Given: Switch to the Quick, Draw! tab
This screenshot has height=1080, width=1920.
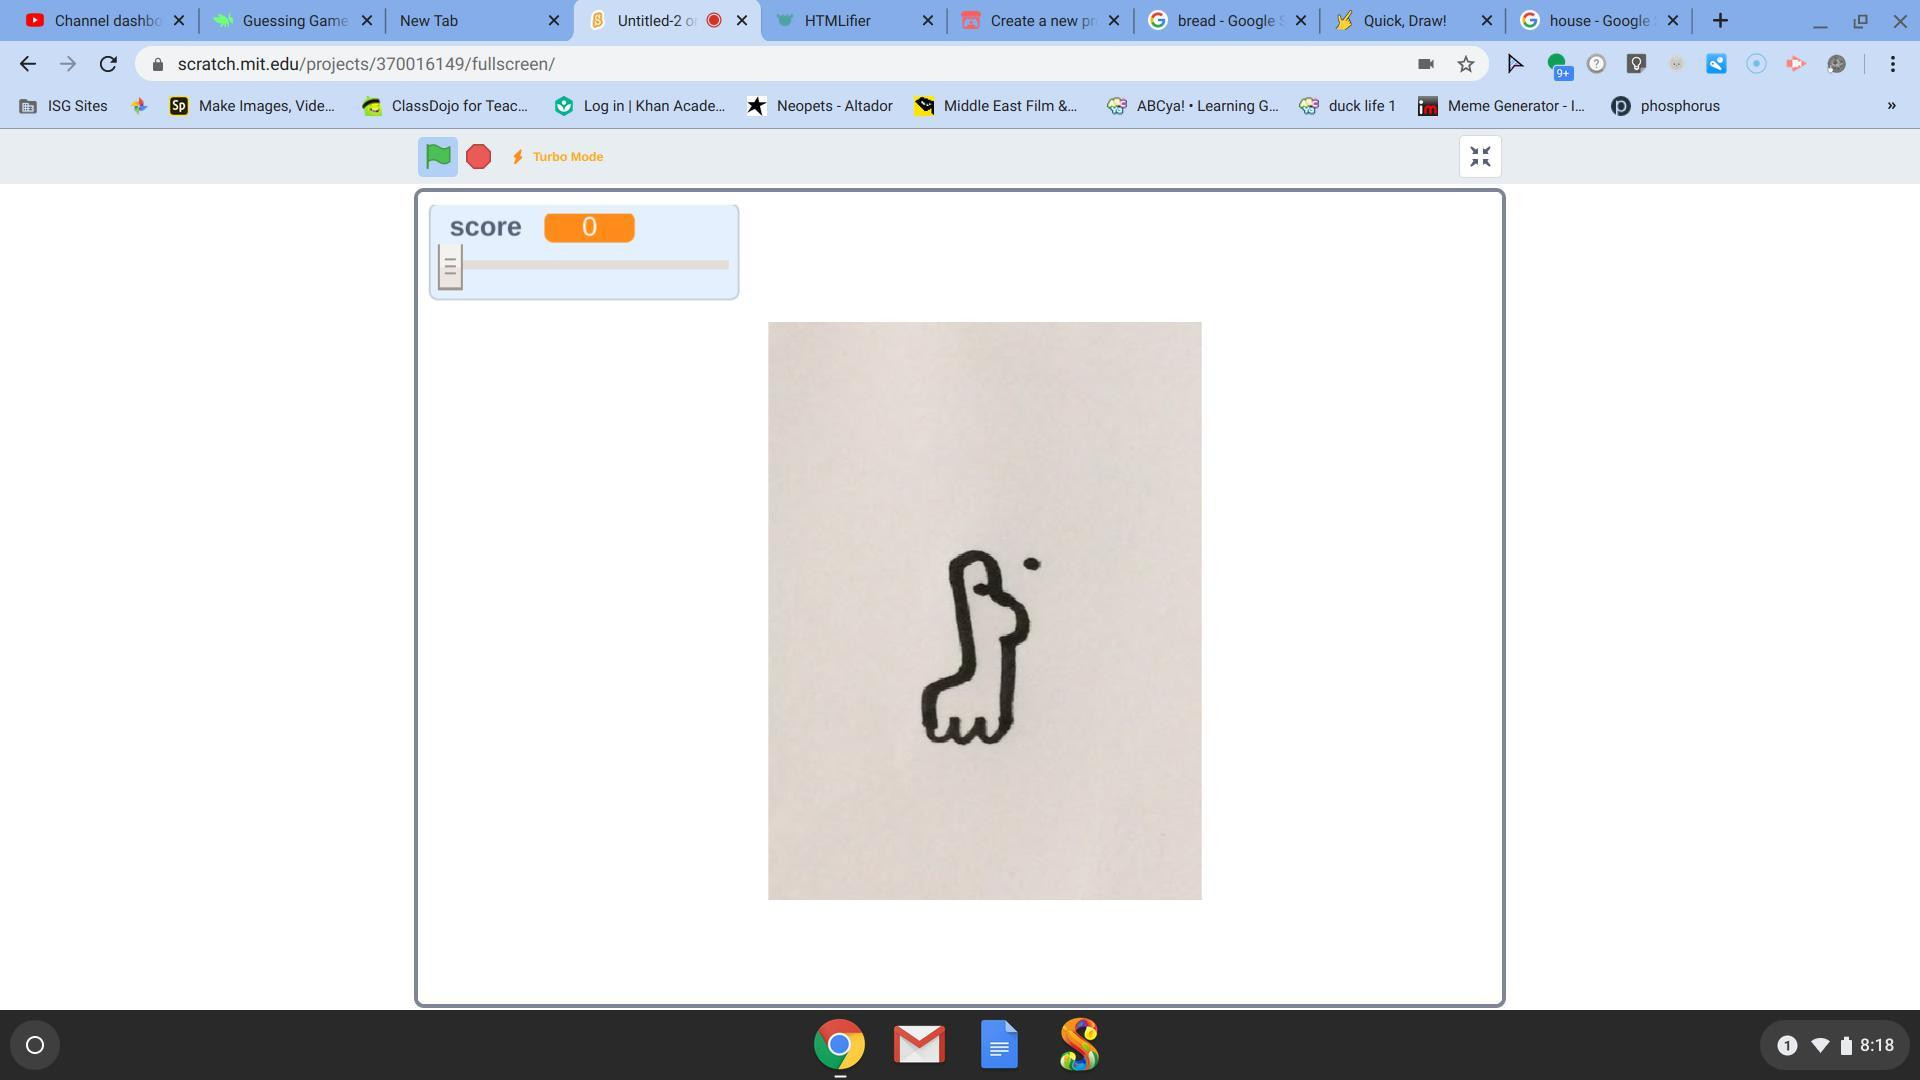Looking at the screenshot, I should tap(1413, 20).
